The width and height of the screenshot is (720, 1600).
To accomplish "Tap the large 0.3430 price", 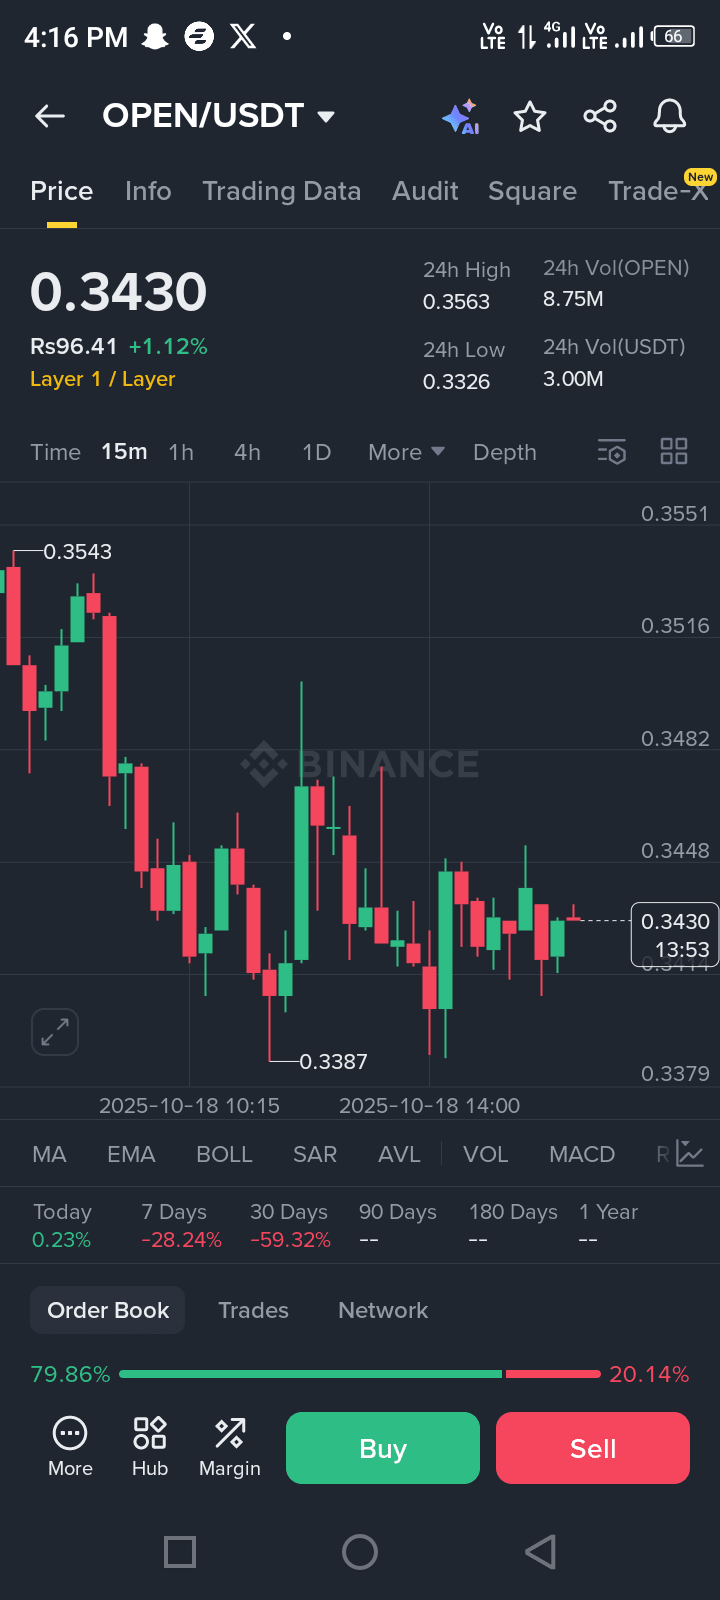I will point(118,292).
